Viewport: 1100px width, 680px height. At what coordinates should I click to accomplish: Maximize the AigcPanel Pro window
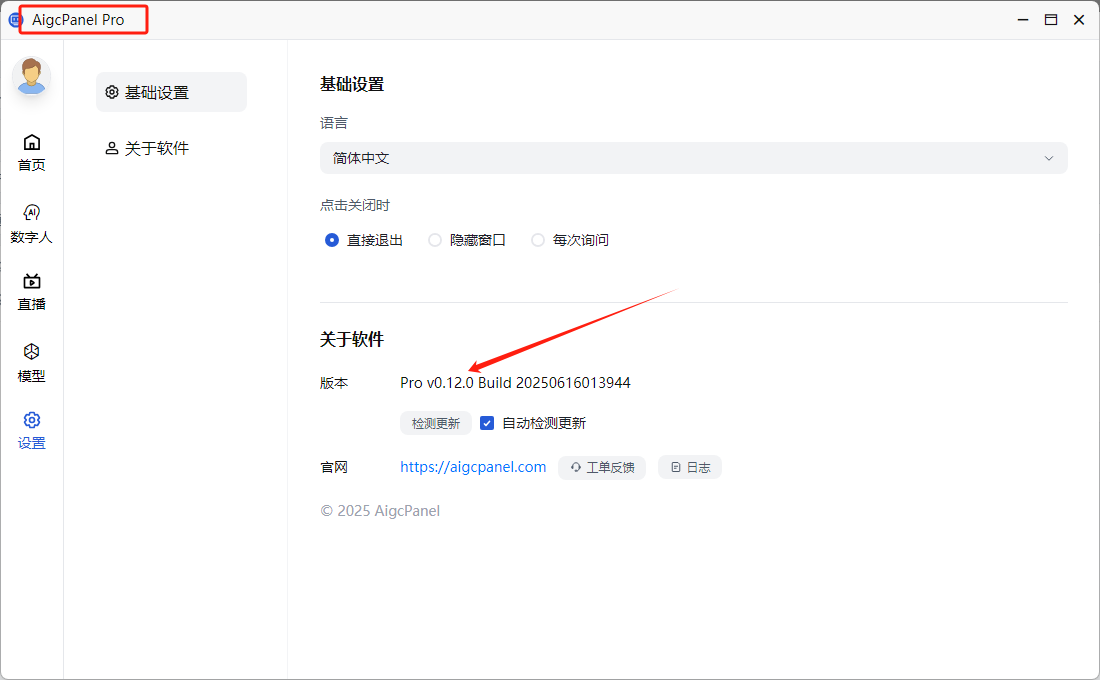point(1051,20)
